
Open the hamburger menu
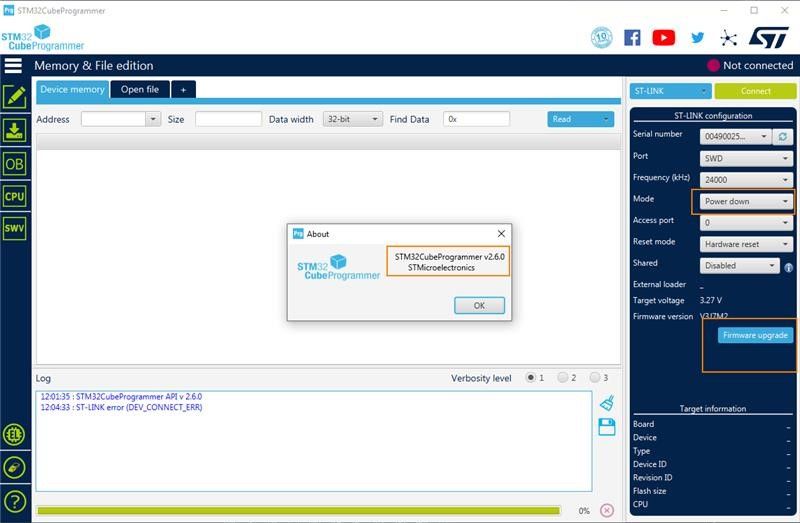tap(13, 66)
